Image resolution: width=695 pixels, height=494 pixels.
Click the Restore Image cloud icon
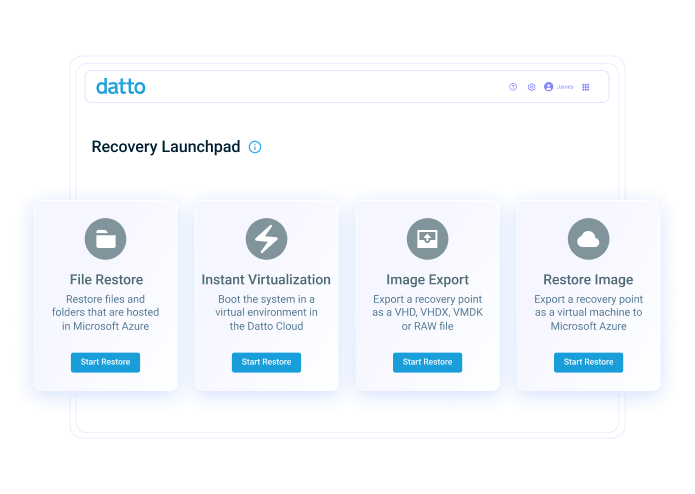588,239
